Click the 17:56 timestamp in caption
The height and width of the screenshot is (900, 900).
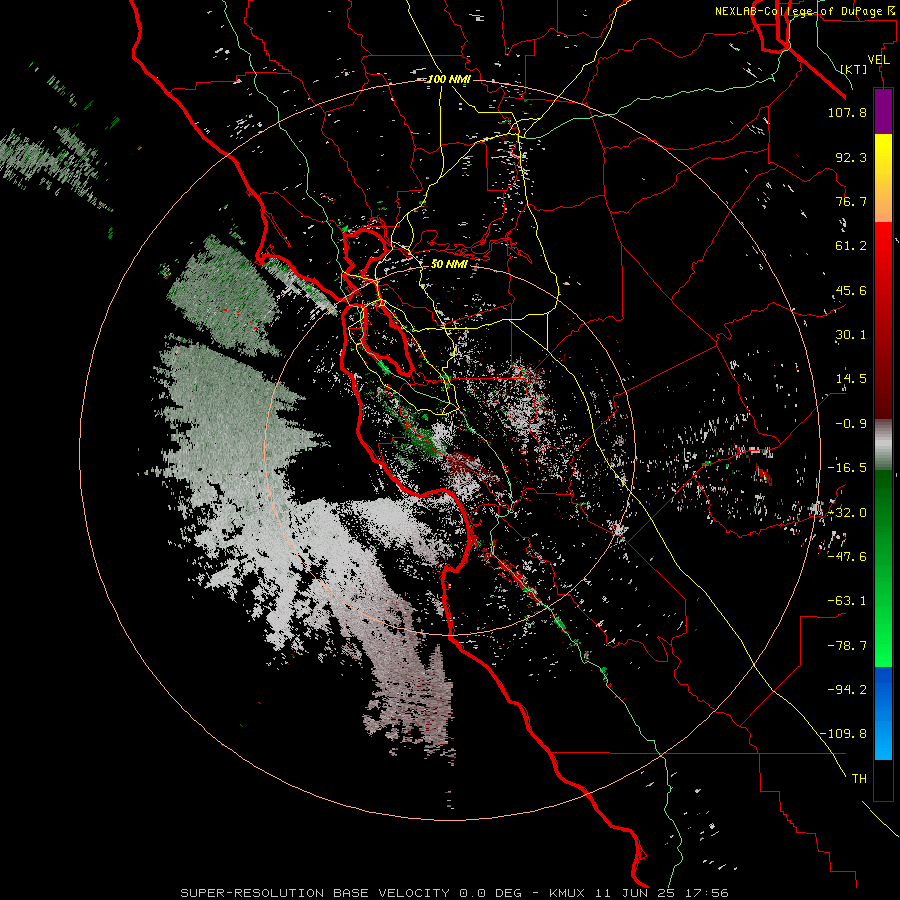709,893
